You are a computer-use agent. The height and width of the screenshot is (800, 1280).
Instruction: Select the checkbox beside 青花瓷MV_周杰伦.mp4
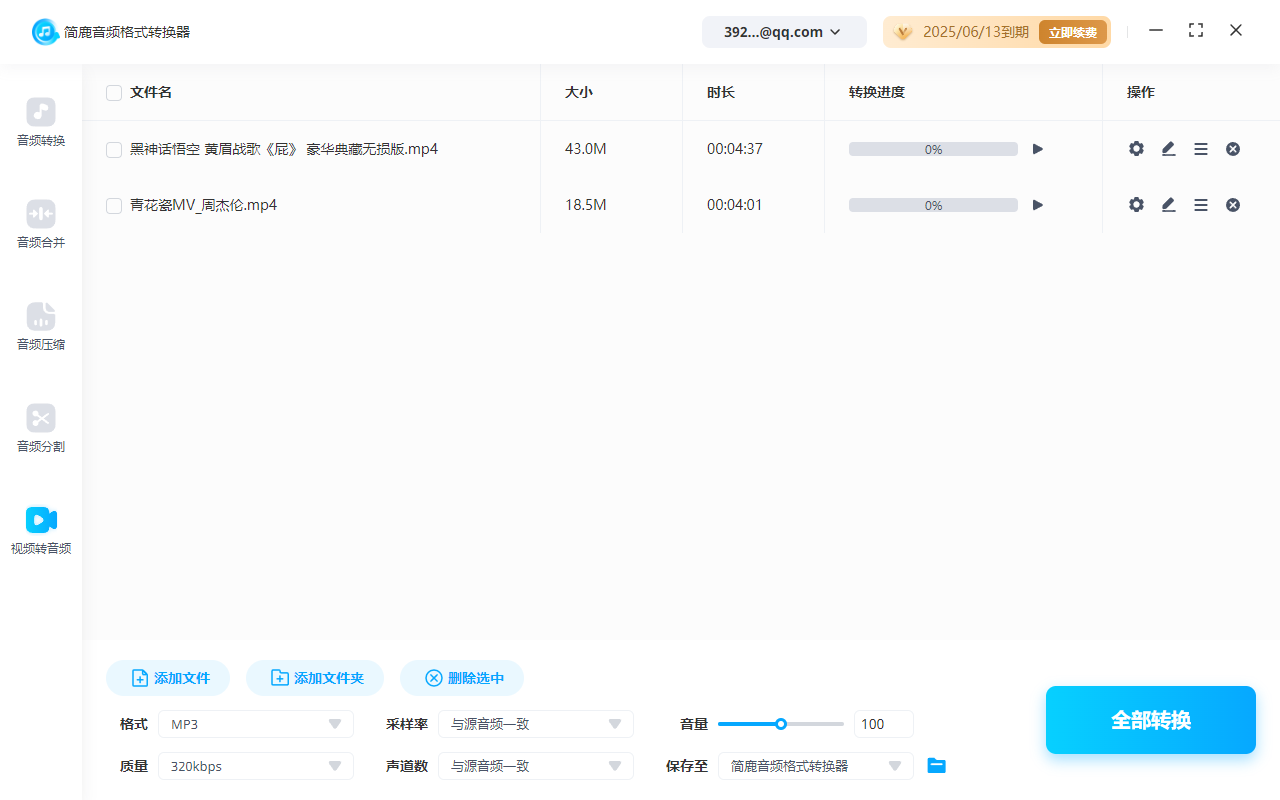pyautogui.click(x=113, y=205)
